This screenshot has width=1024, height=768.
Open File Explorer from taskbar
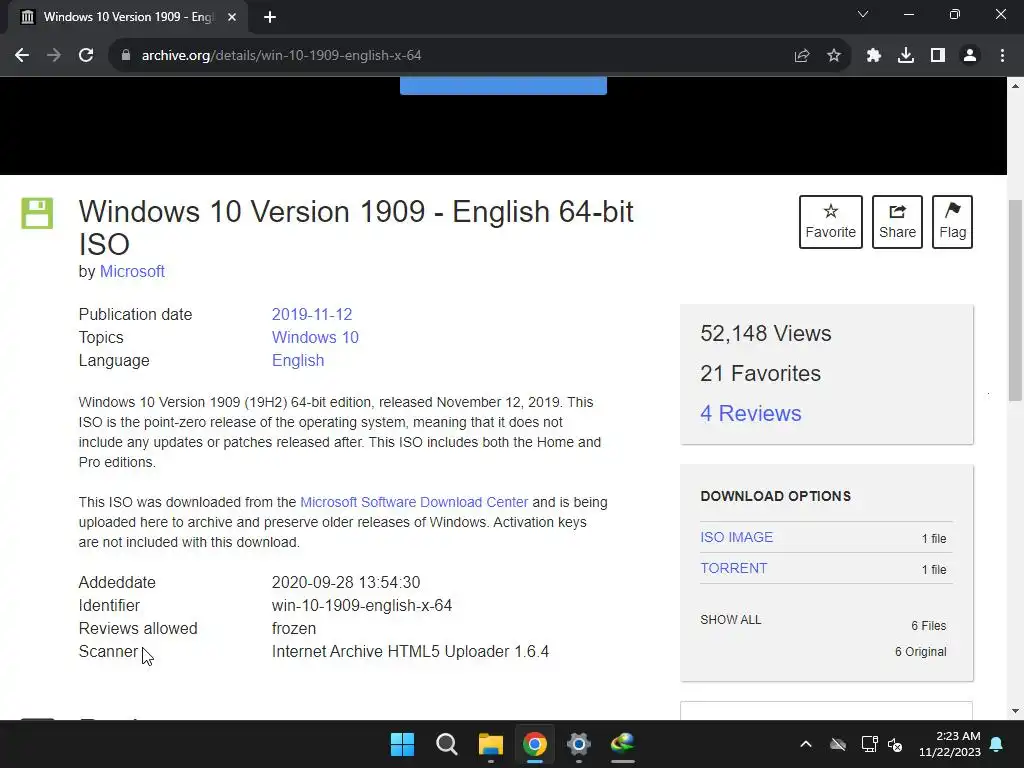[x=490, y=744]
